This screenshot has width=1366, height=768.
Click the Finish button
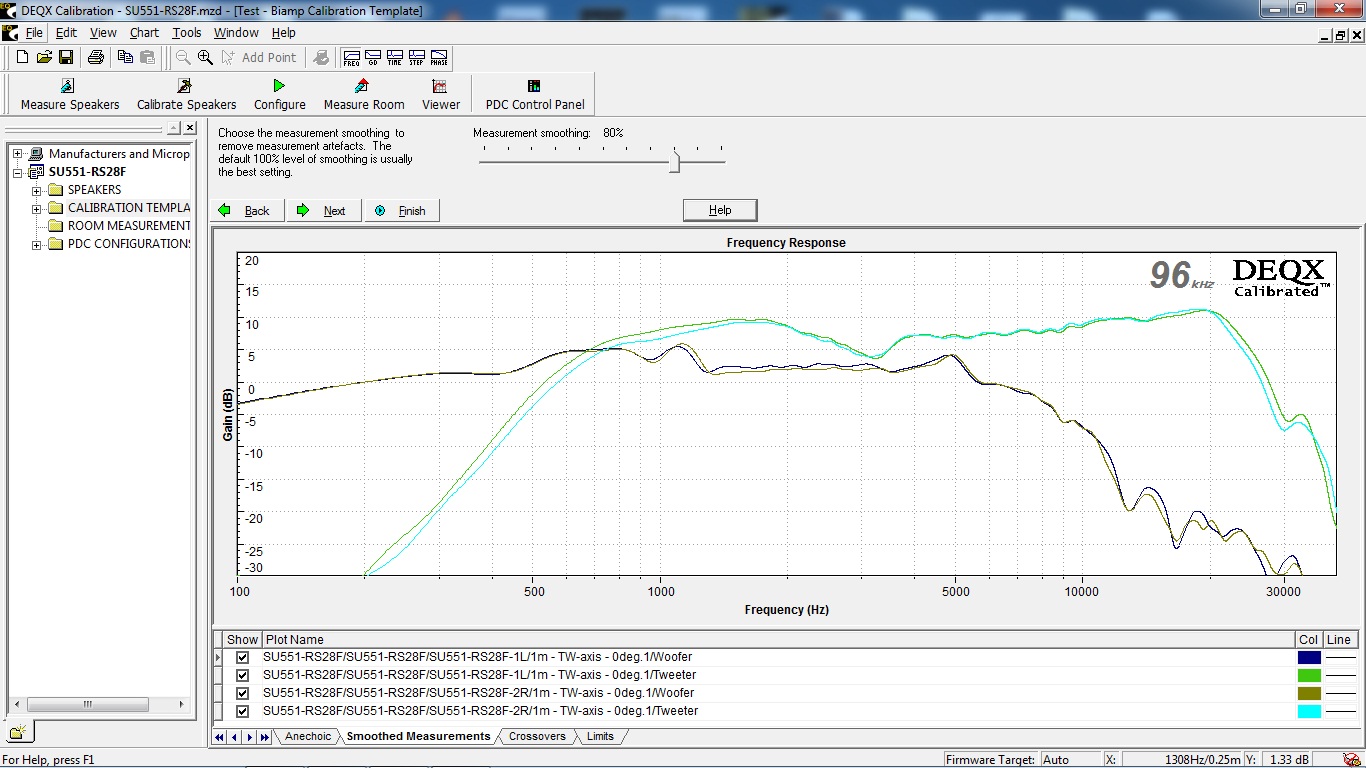click(x=402, y=210)
